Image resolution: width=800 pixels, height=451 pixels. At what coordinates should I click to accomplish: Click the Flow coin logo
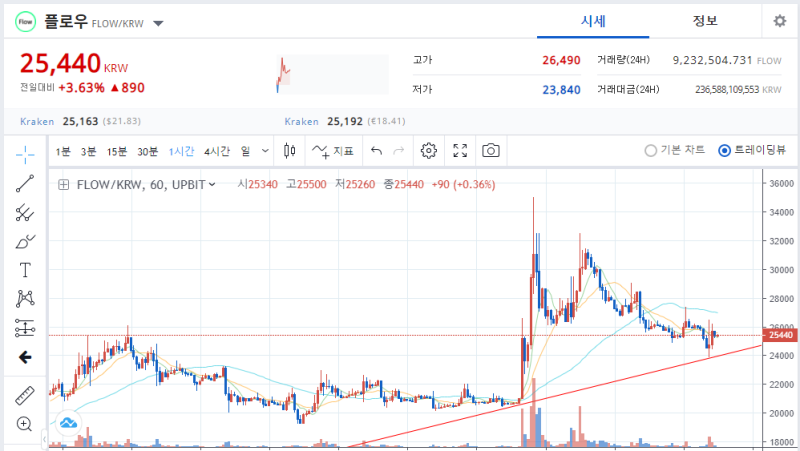[26, 22]
